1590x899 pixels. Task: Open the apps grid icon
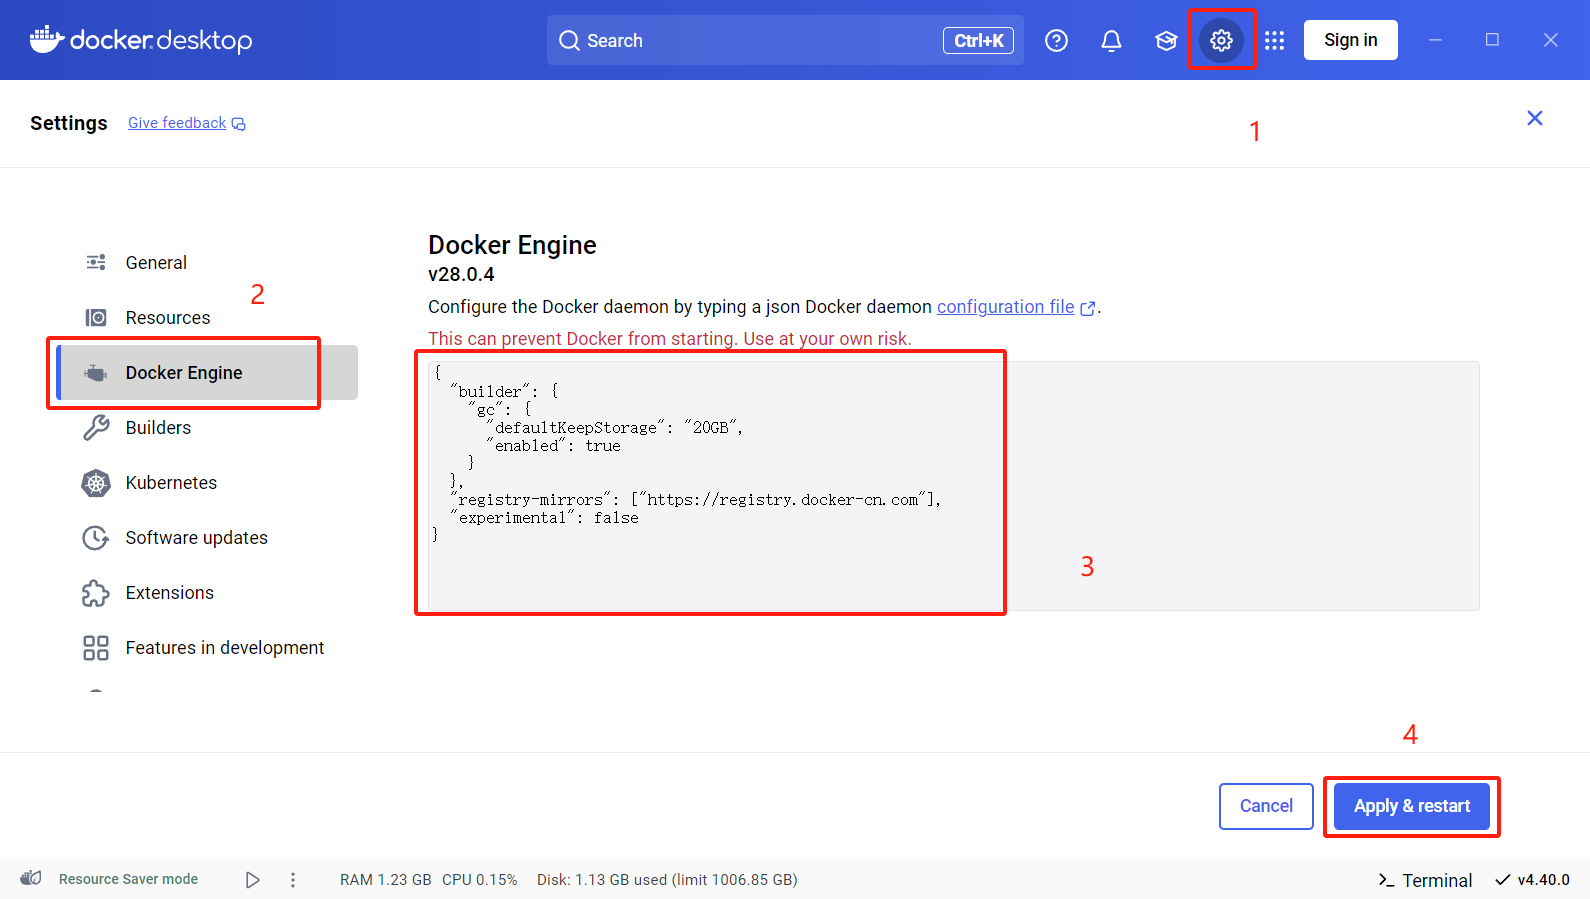click(x=1274, y=40)
